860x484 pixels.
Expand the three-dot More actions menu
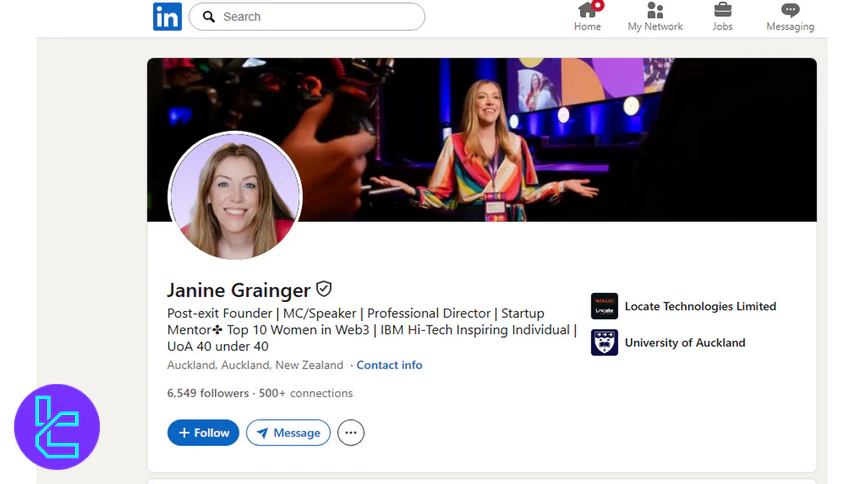(351, 432)
